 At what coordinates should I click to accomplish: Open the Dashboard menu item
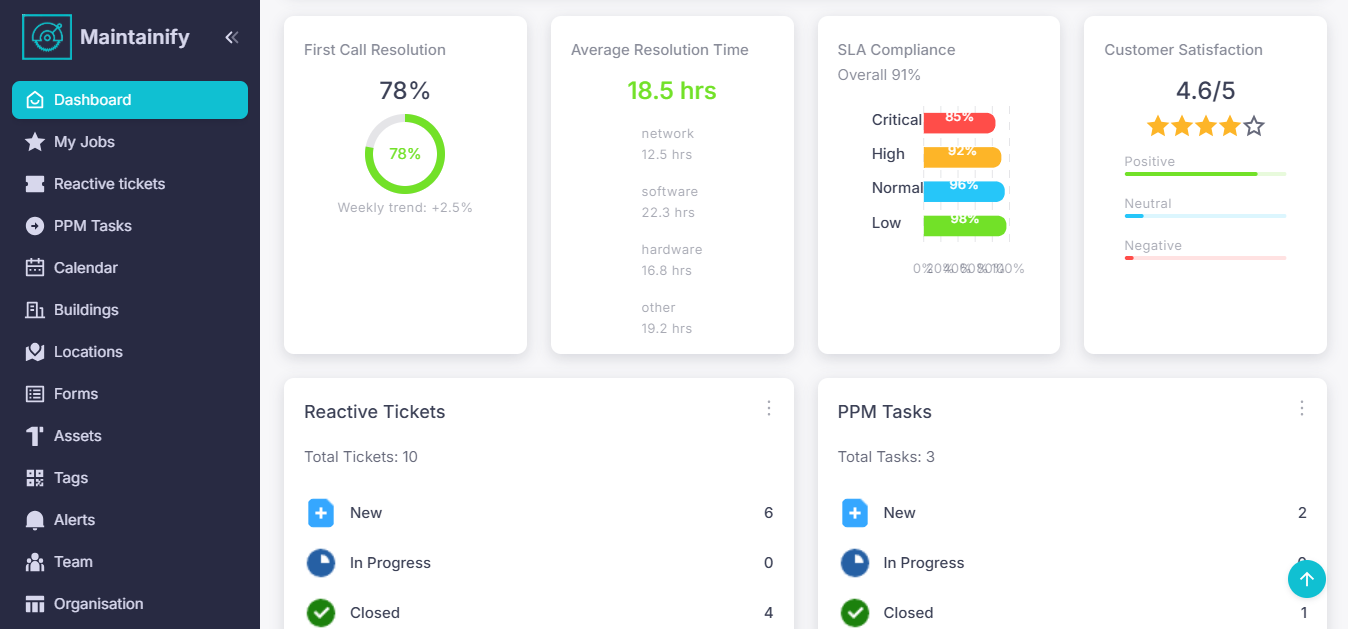point(130,100)
